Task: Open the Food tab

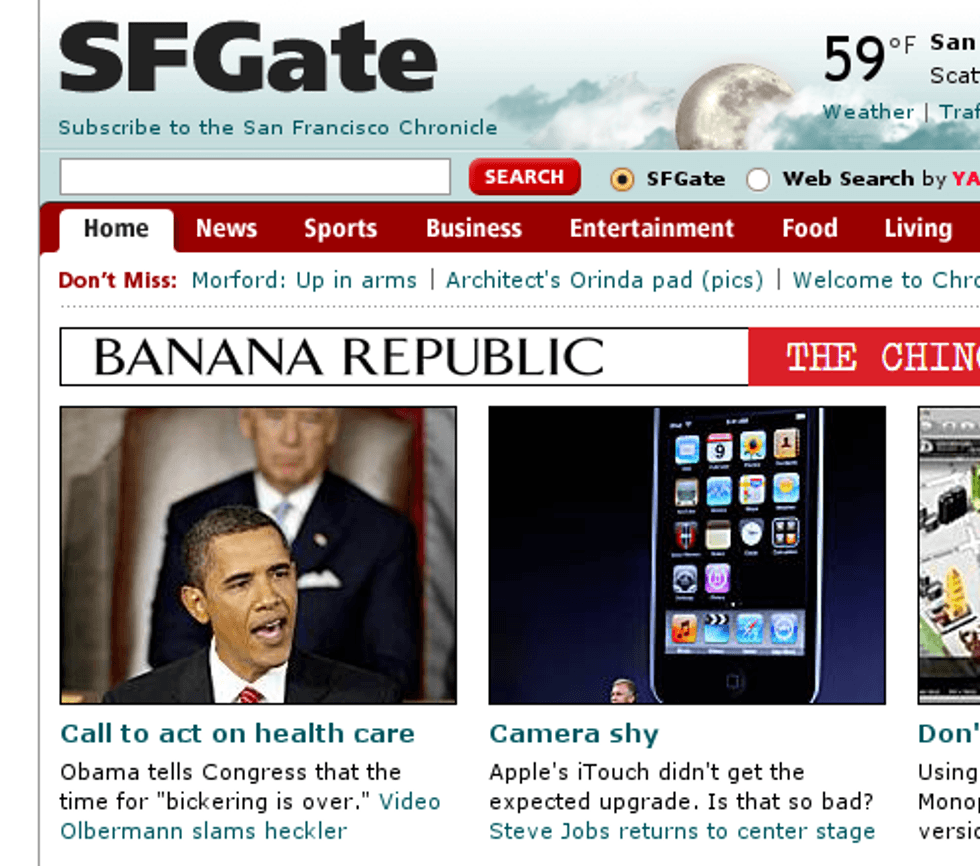Action: [810, 229]
